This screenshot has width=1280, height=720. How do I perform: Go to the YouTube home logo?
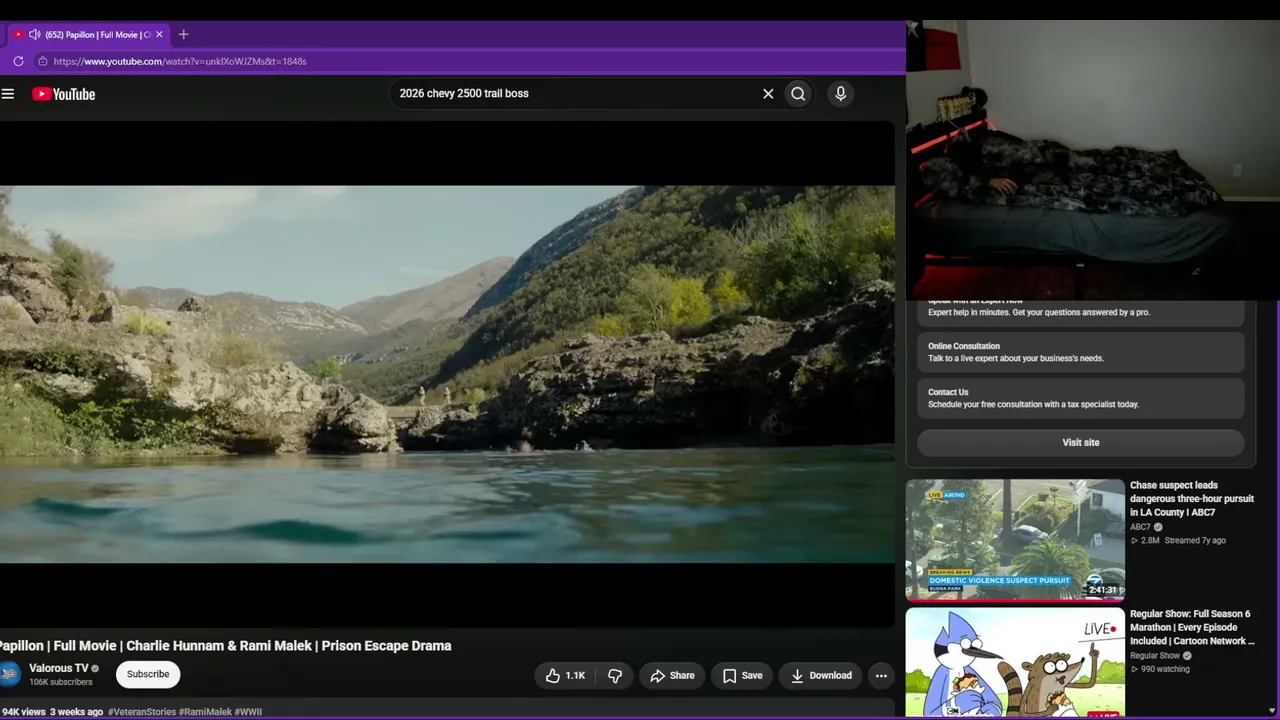click(x=63, y=94)
